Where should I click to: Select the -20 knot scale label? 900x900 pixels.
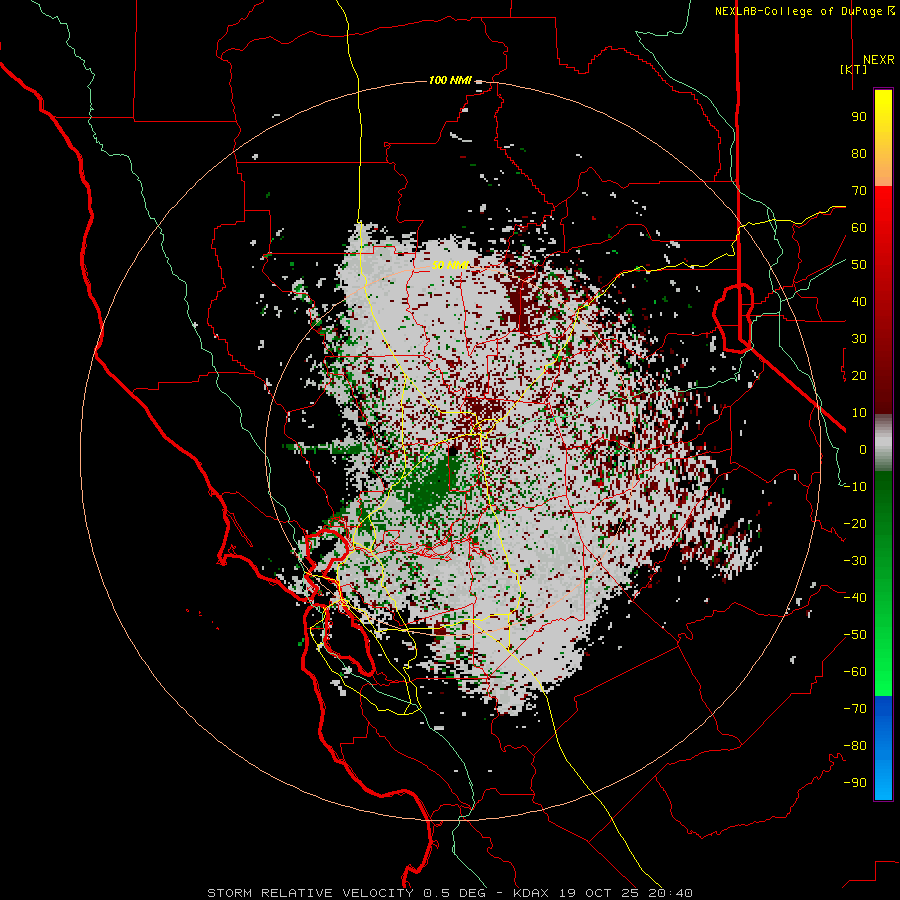[855, 524]
